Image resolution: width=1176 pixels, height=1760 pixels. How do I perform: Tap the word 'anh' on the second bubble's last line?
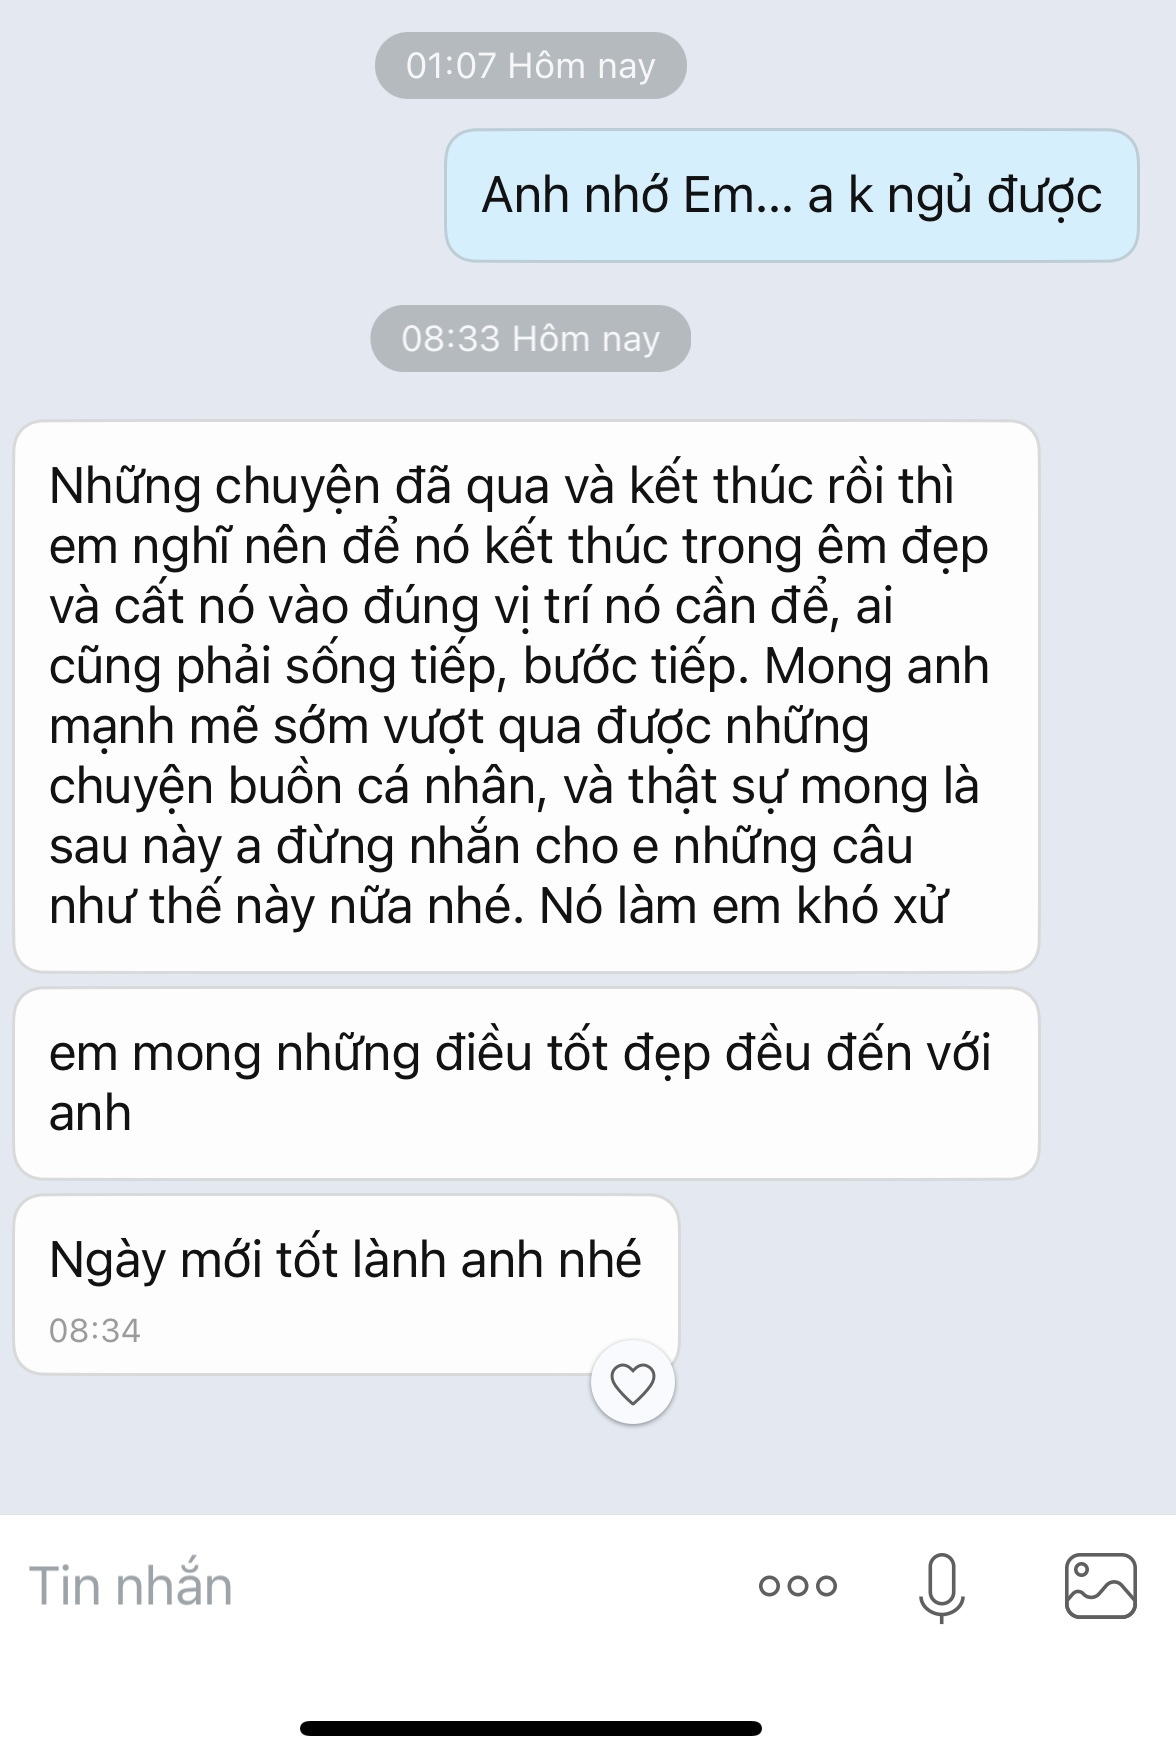[90, 1114]
